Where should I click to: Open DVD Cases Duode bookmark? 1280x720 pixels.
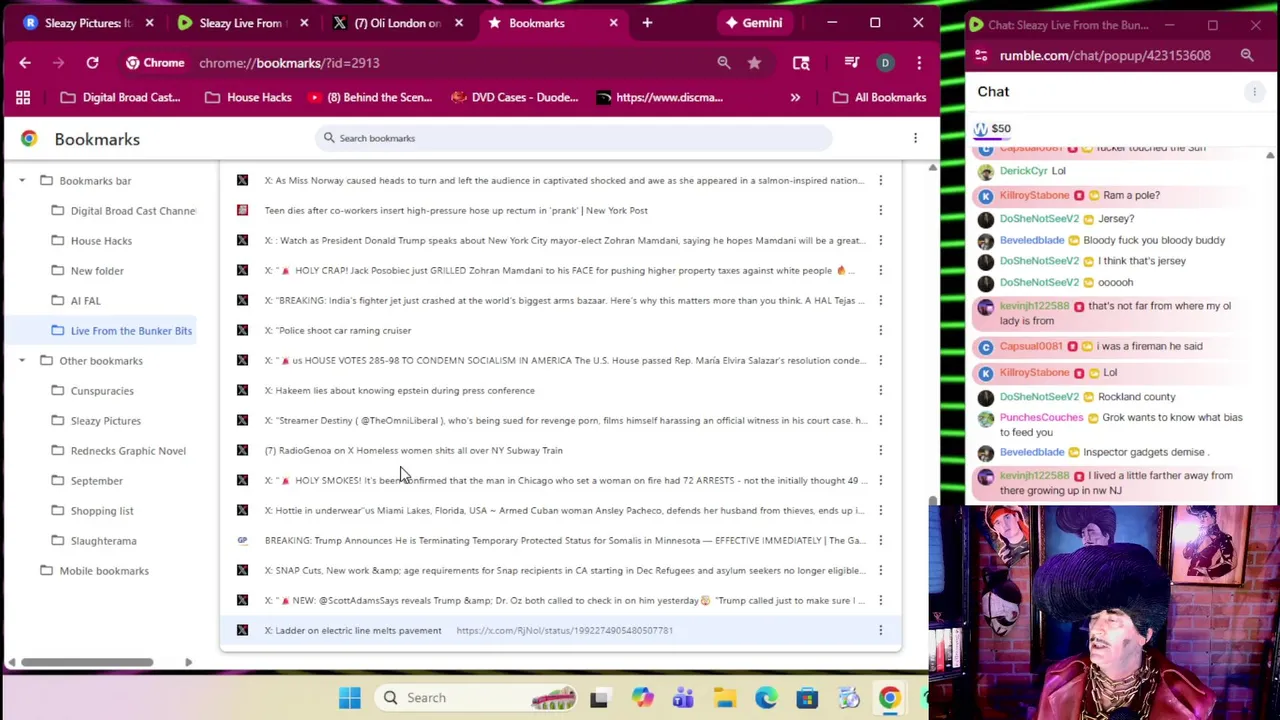(515, 97)
